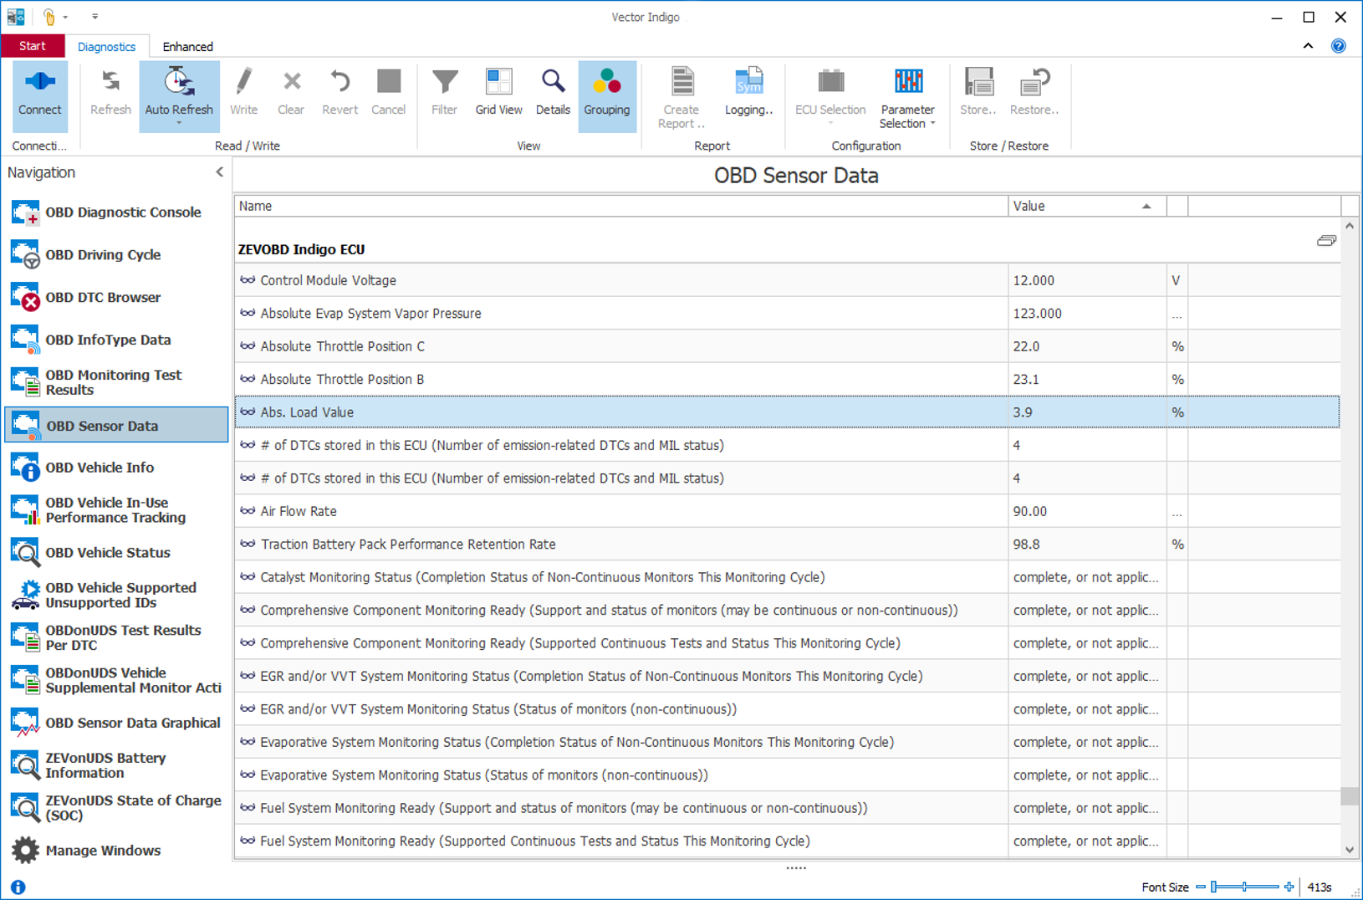Open ZEVonUDS Battery Information
1363x900 pixels.
point(117,765)
